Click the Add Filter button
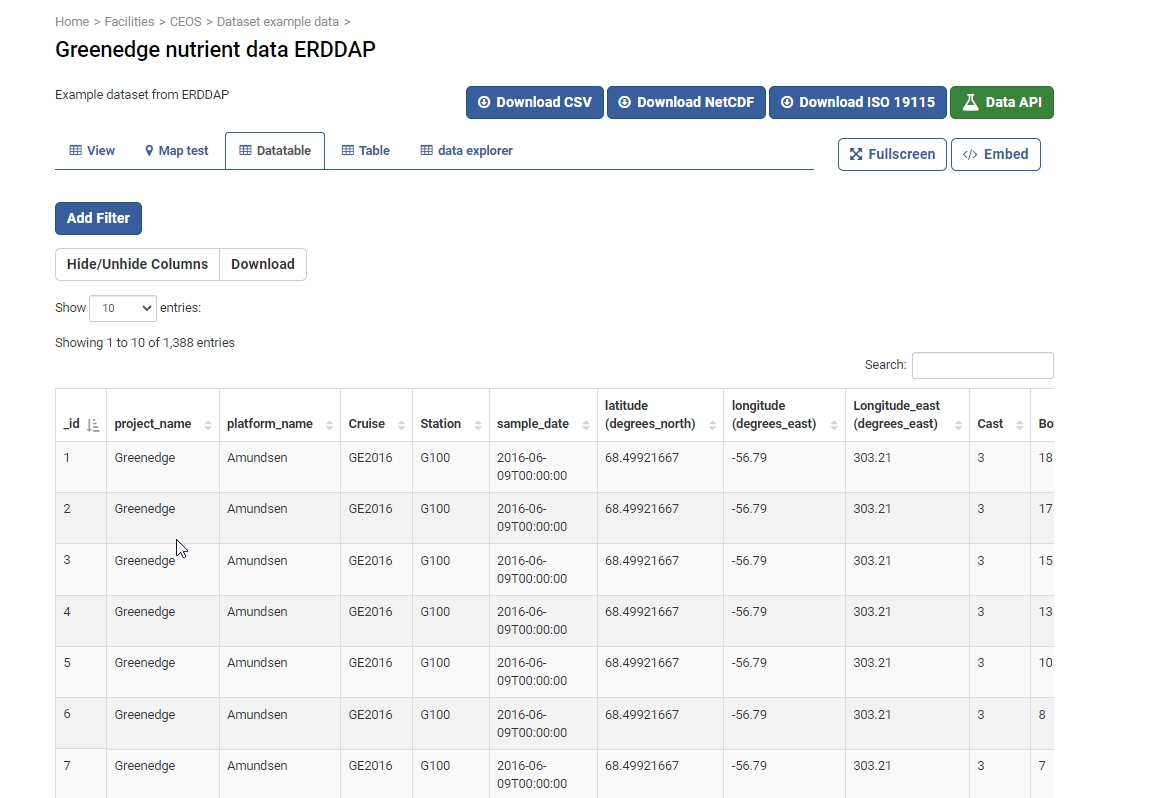The height and width of the screenshot is (798, 1162). coord(98,218)
